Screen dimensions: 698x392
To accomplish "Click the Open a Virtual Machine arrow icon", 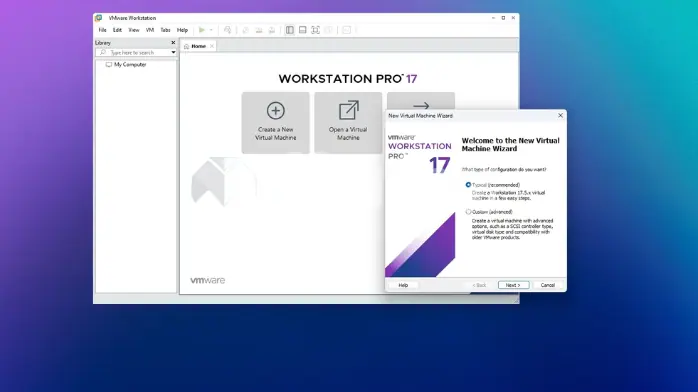I will point(349,110).
